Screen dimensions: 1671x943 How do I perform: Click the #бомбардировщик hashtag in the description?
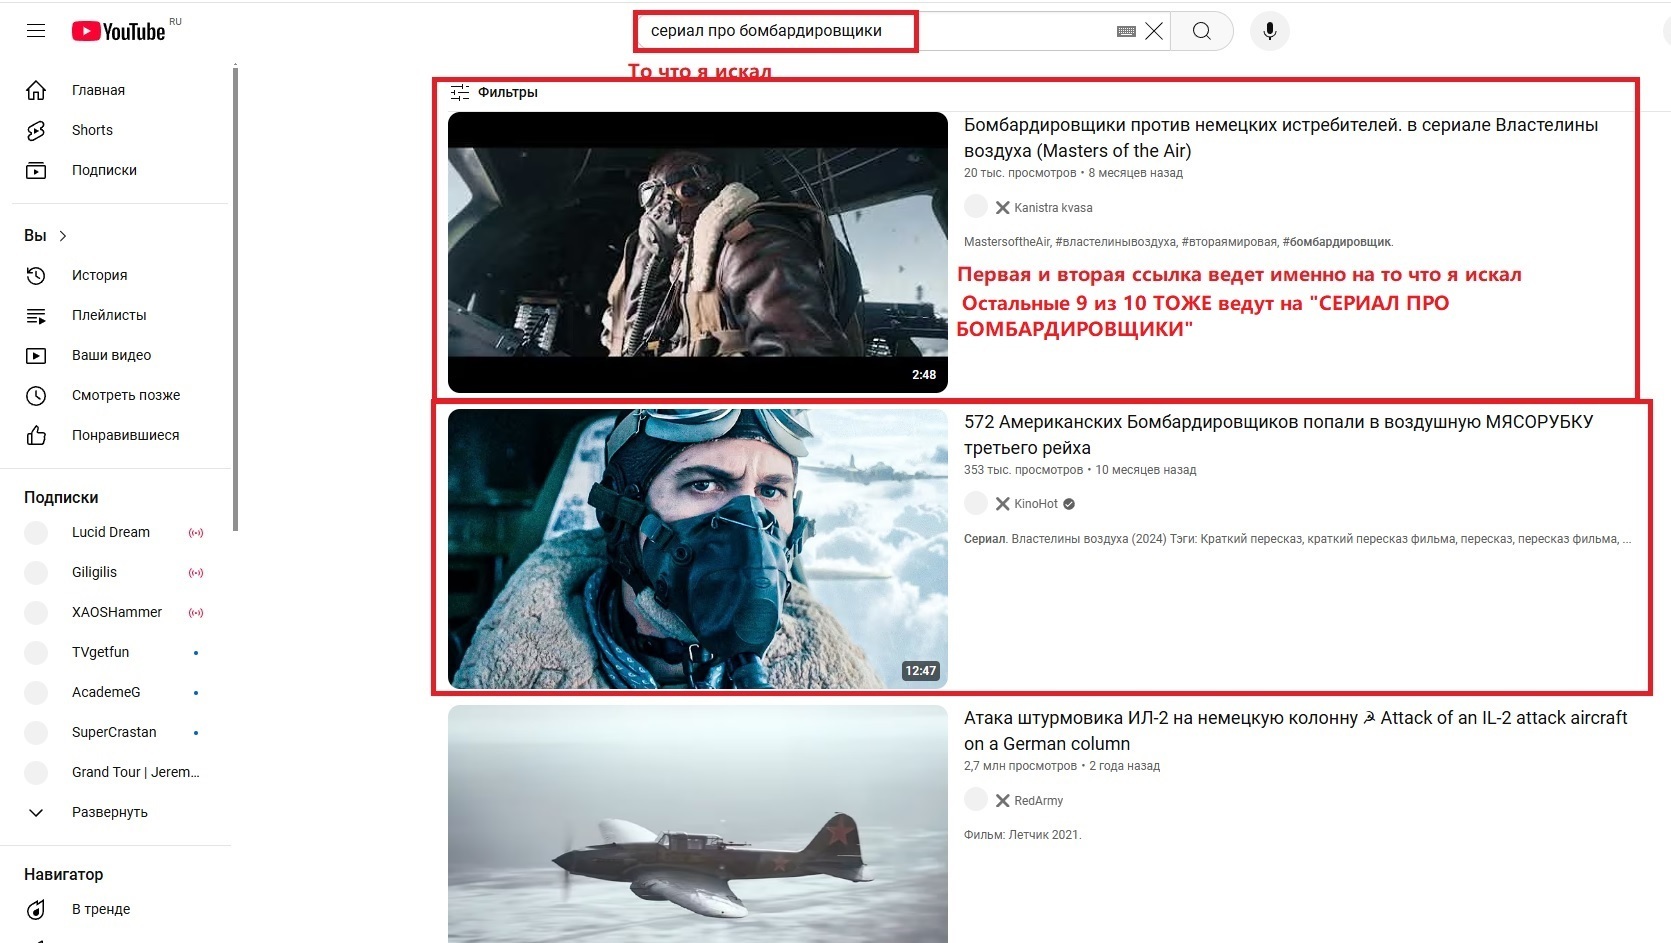[x=1337, y=242]
